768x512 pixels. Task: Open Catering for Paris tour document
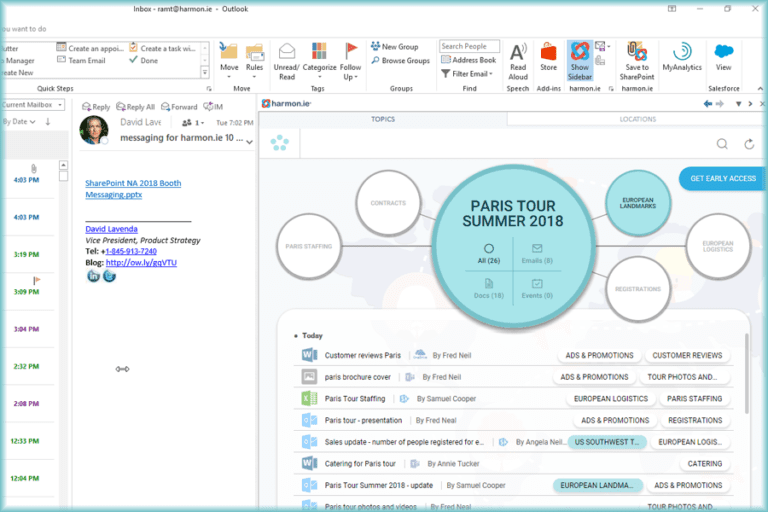click(360, 463)
